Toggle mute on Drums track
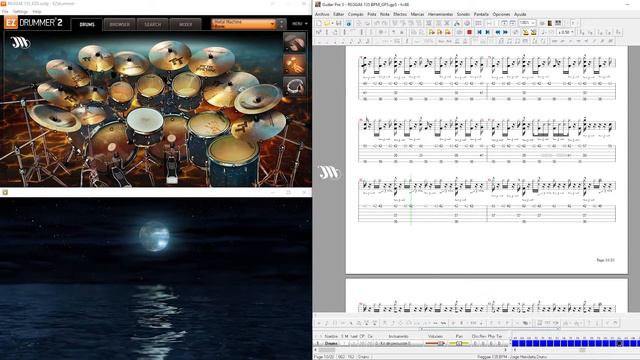Image resolution: width=640 pixels, height=360 pixels. (x=347, y=344)
